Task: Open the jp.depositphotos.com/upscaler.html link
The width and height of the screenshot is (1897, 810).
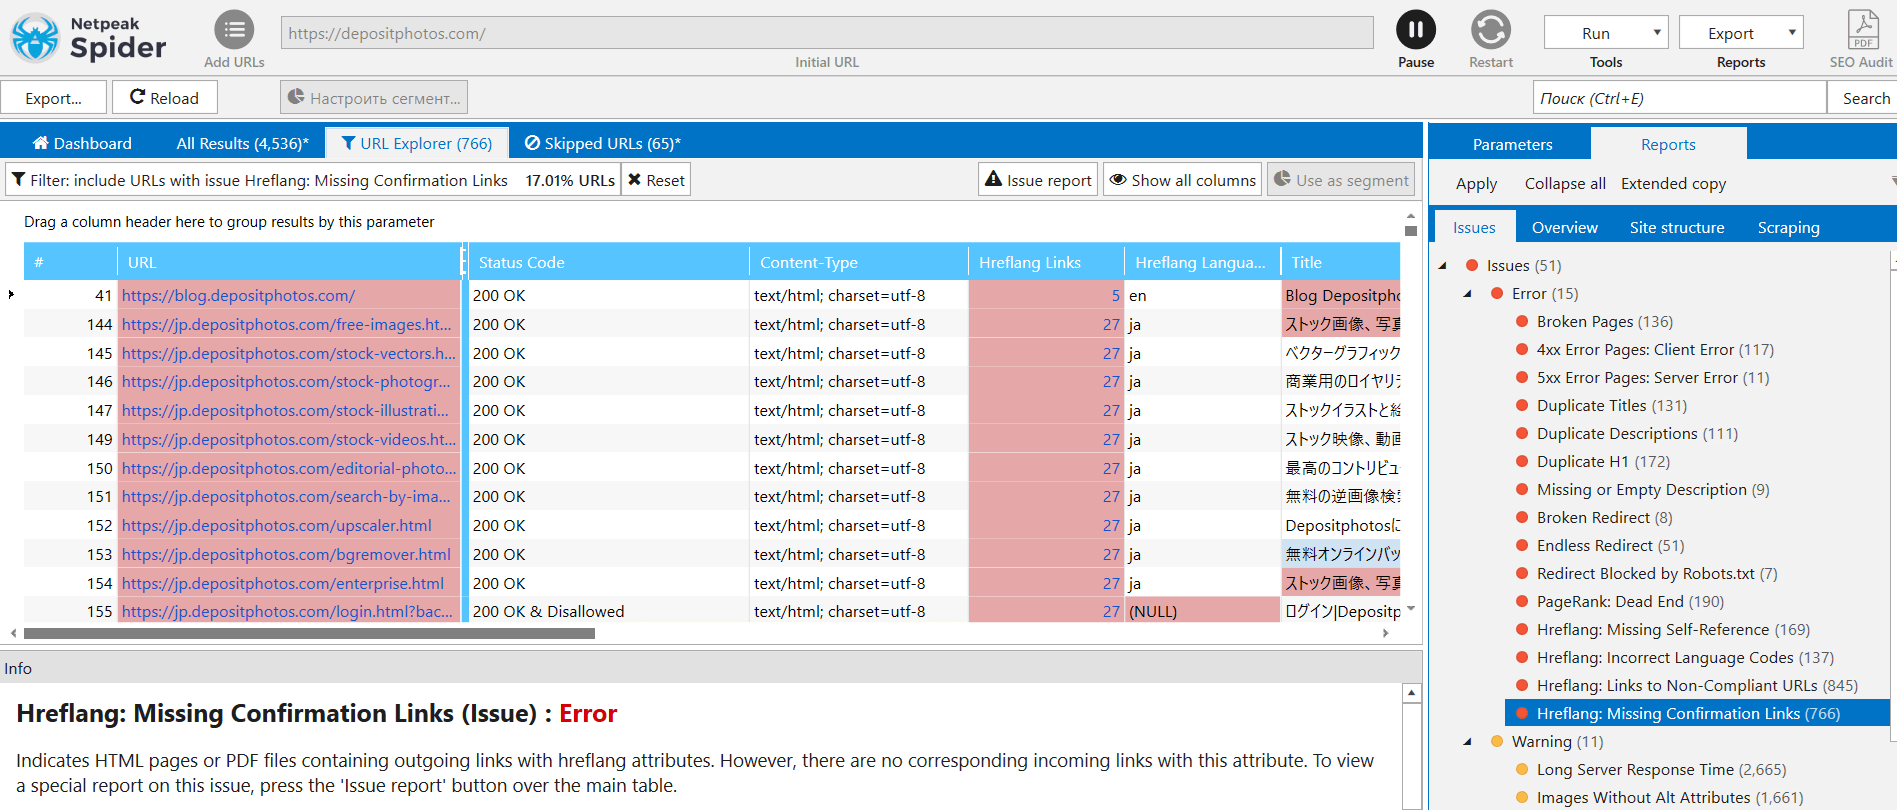Action: coord(277,526)
